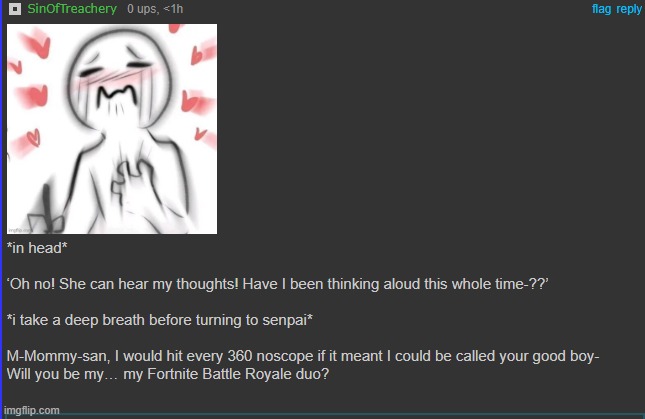
Task: Click the character's peace-sign hand in image
Action: pos(132,181)
